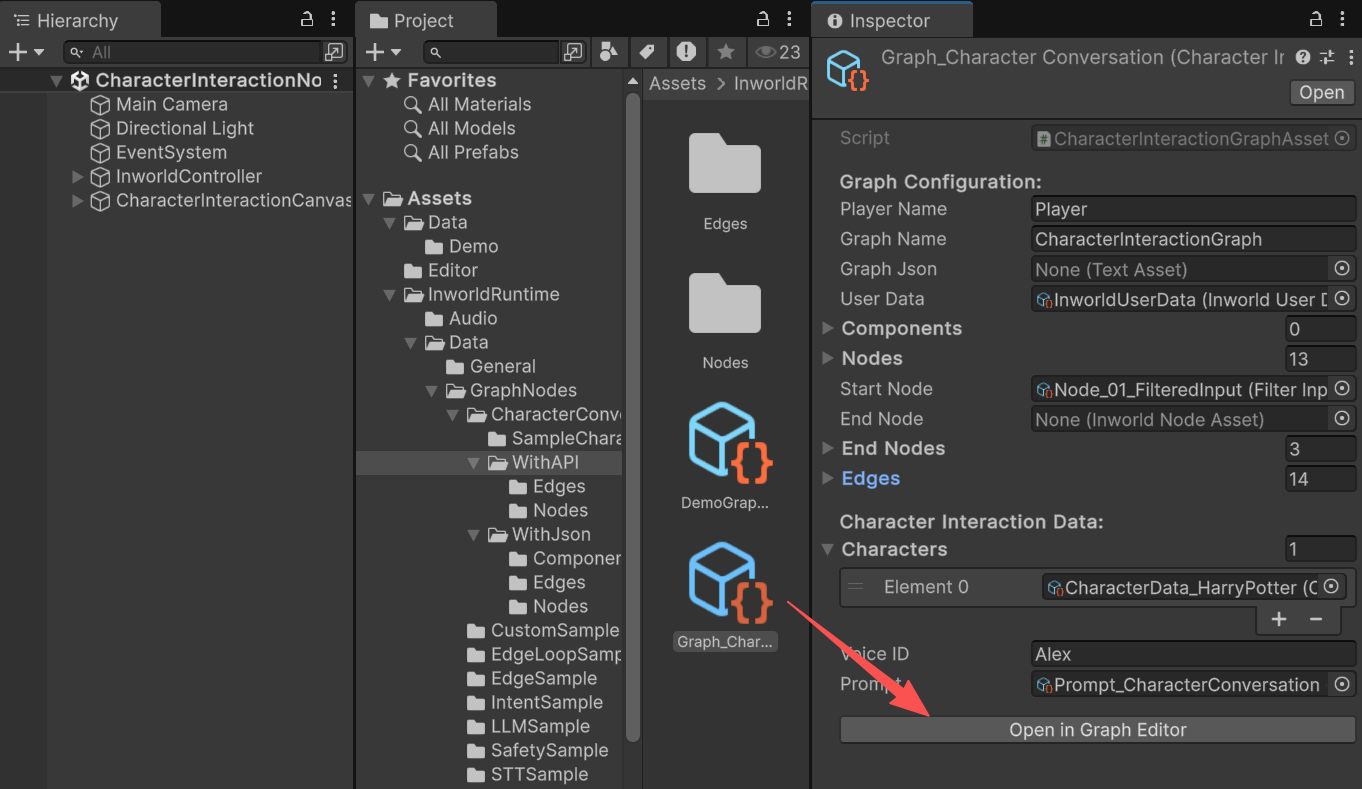Screen dimensions: 1362x789
Task: Search by type in Project
Action: pos(608,52)
